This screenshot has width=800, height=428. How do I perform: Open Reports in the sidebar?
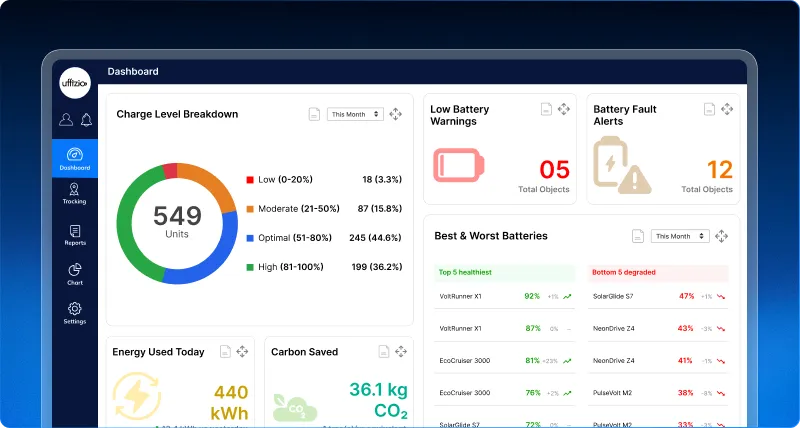point(75,235)
